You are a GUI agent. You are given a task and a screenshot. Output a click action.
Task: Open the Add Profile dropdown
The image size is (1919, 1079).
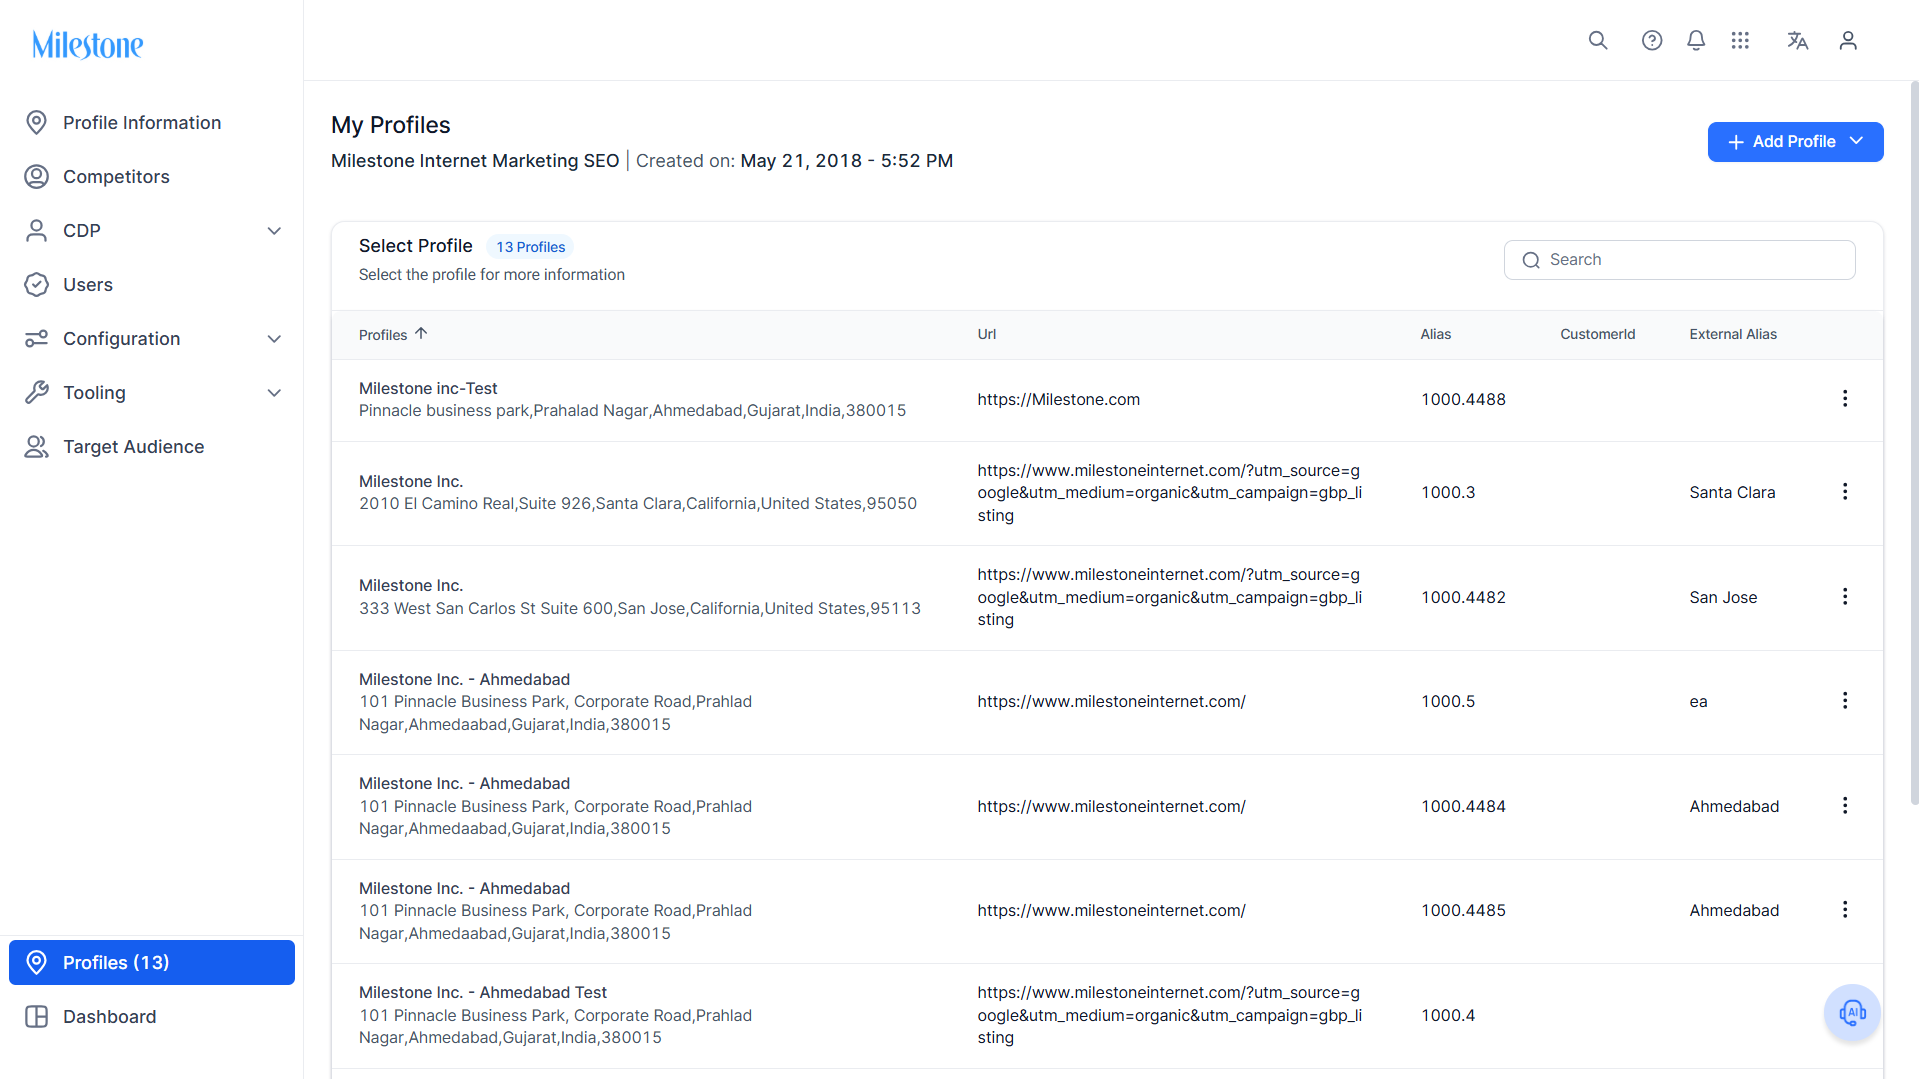click(x=1795, y=142)
